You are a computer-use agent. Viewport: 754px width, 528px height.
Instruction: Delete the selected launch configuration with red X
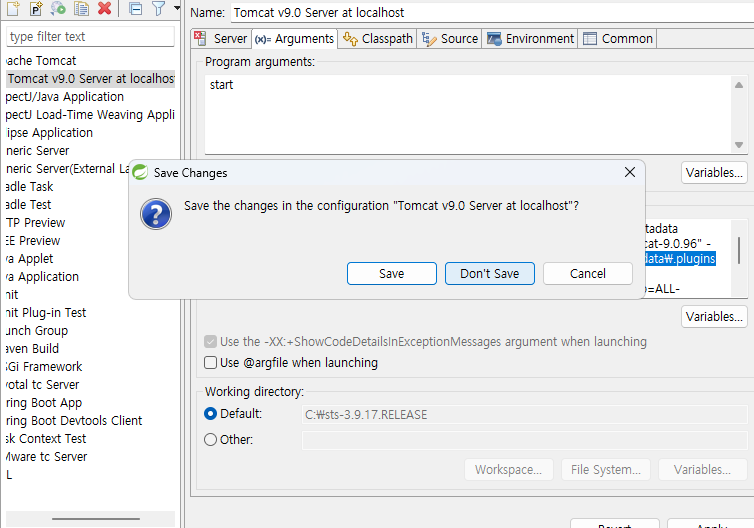(104, 8)
